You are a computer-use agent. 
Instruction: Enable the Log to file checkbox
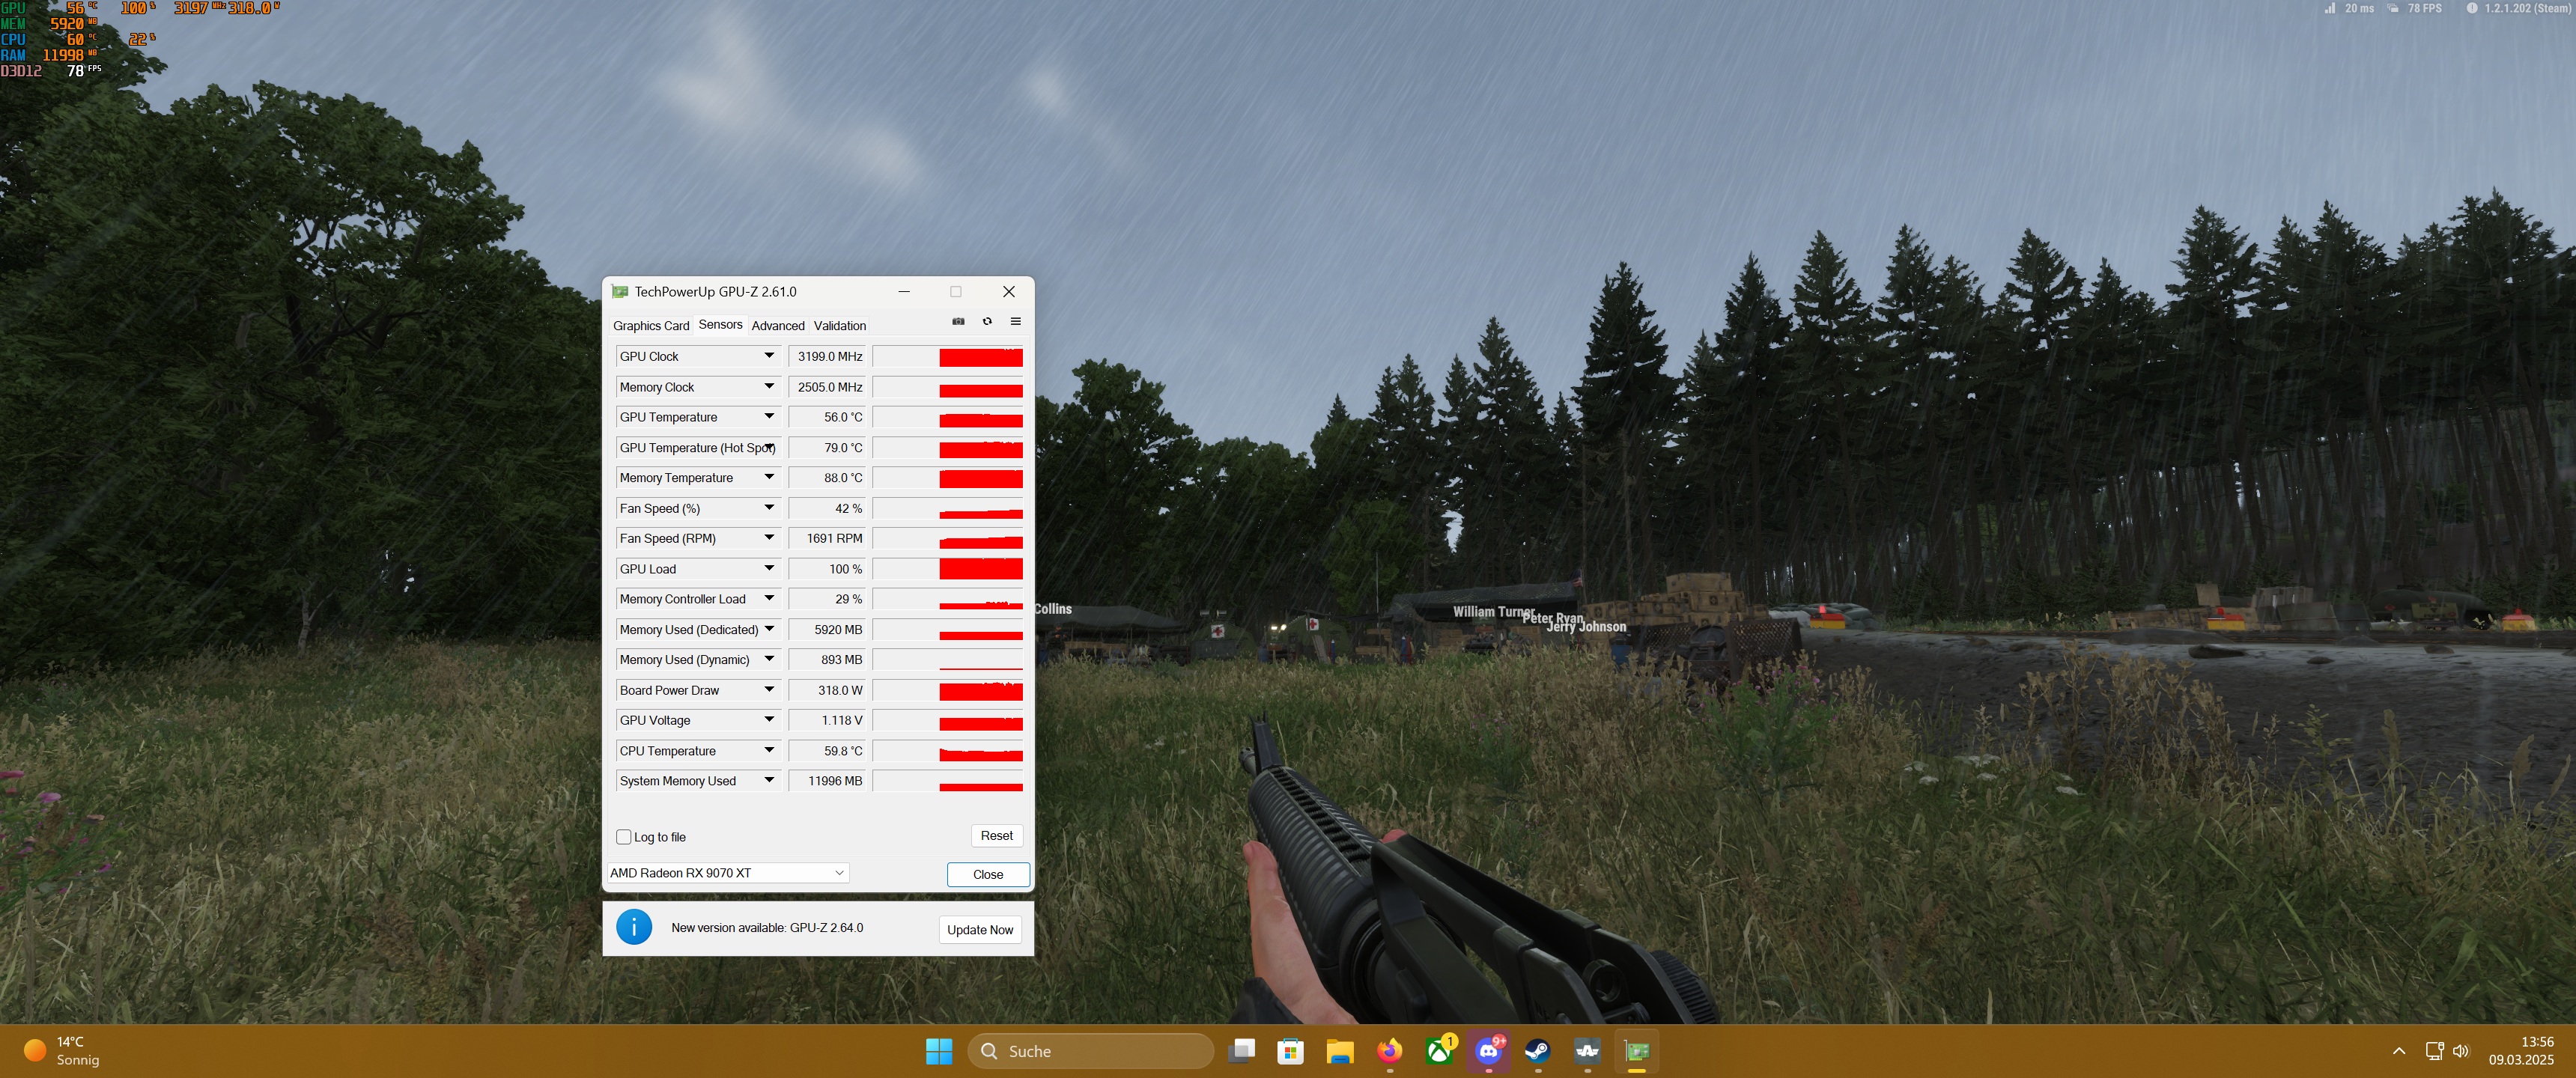coord(624,837)
